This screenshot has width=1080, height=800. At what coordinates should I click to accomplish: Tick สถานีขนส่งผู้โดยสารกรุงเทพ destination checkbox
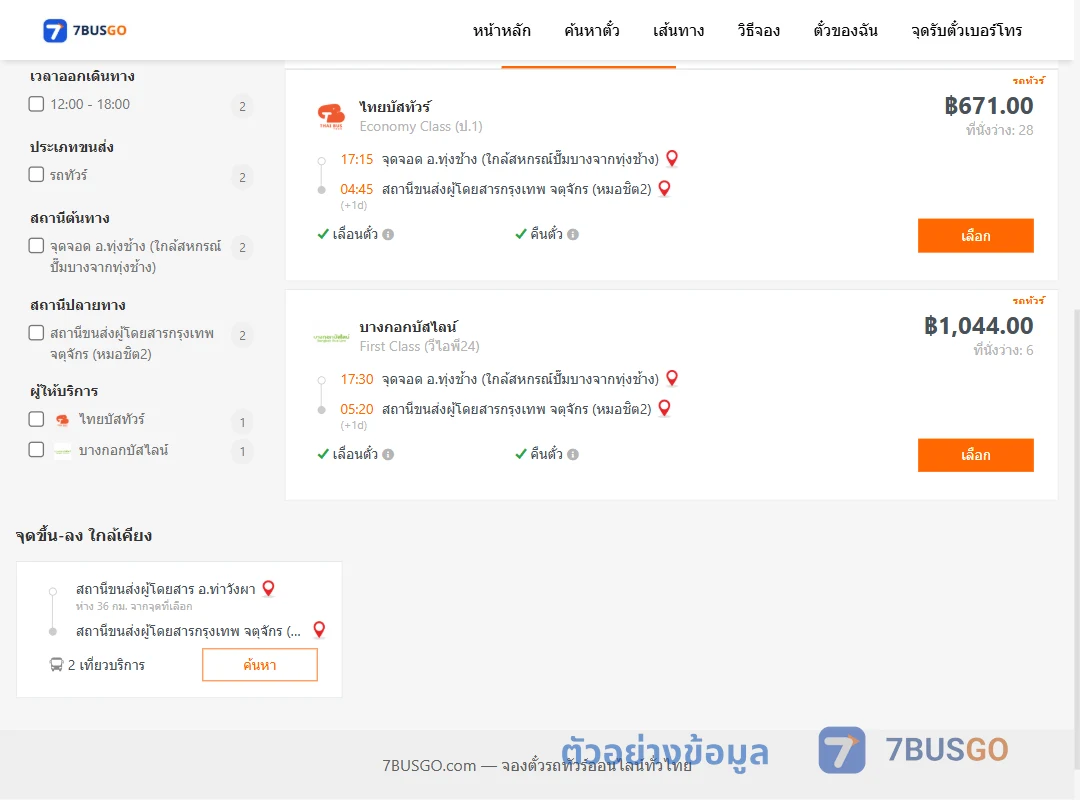(x=37, y=333)
